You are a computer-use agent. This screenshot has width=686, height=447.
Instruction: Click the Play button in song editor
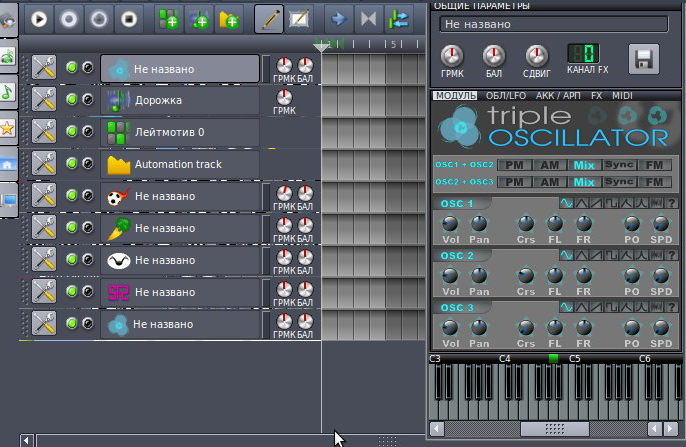pyautogui.click(x=39, y=19)
